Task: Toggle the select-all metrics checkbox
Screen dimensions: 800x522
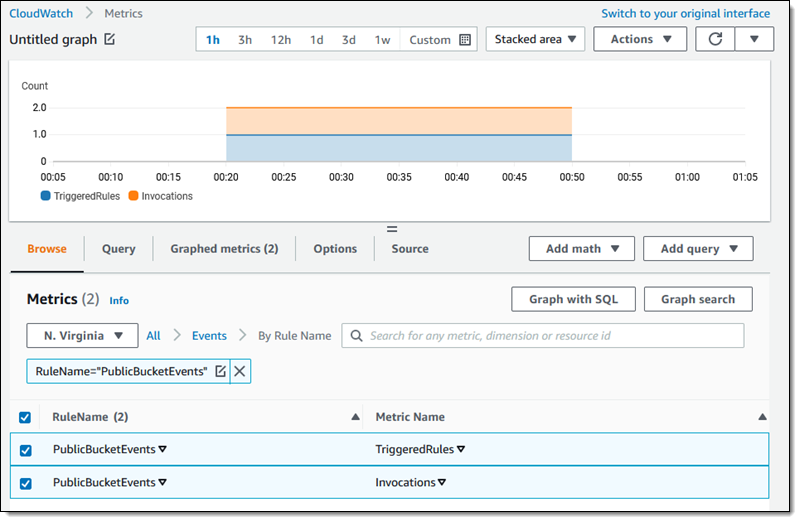Action: 25,417
